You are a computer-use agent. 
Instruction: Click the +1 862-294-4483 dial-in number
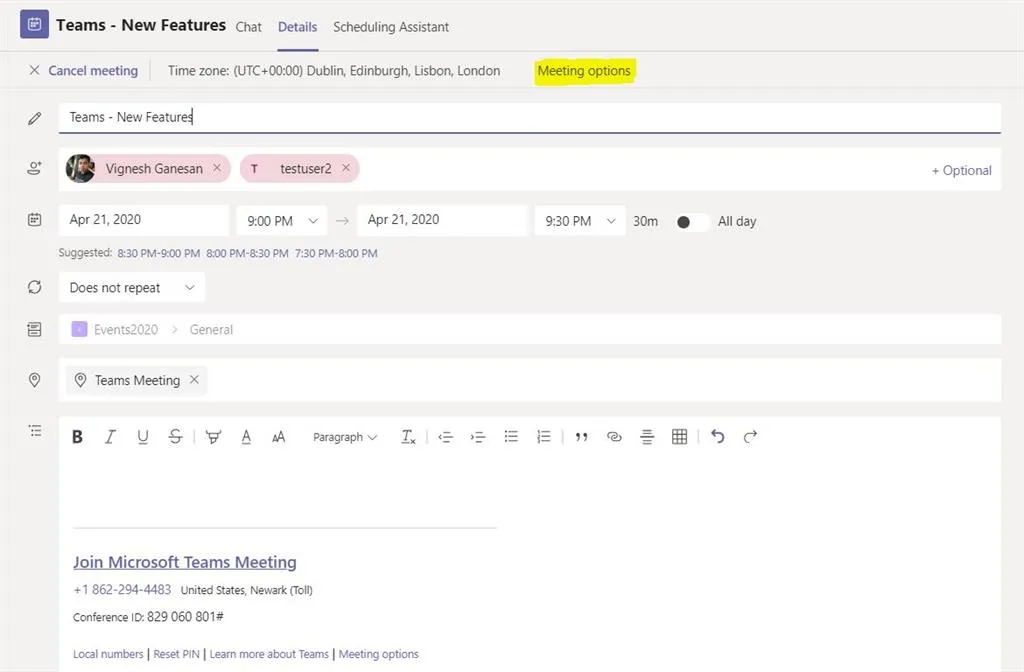122,590
